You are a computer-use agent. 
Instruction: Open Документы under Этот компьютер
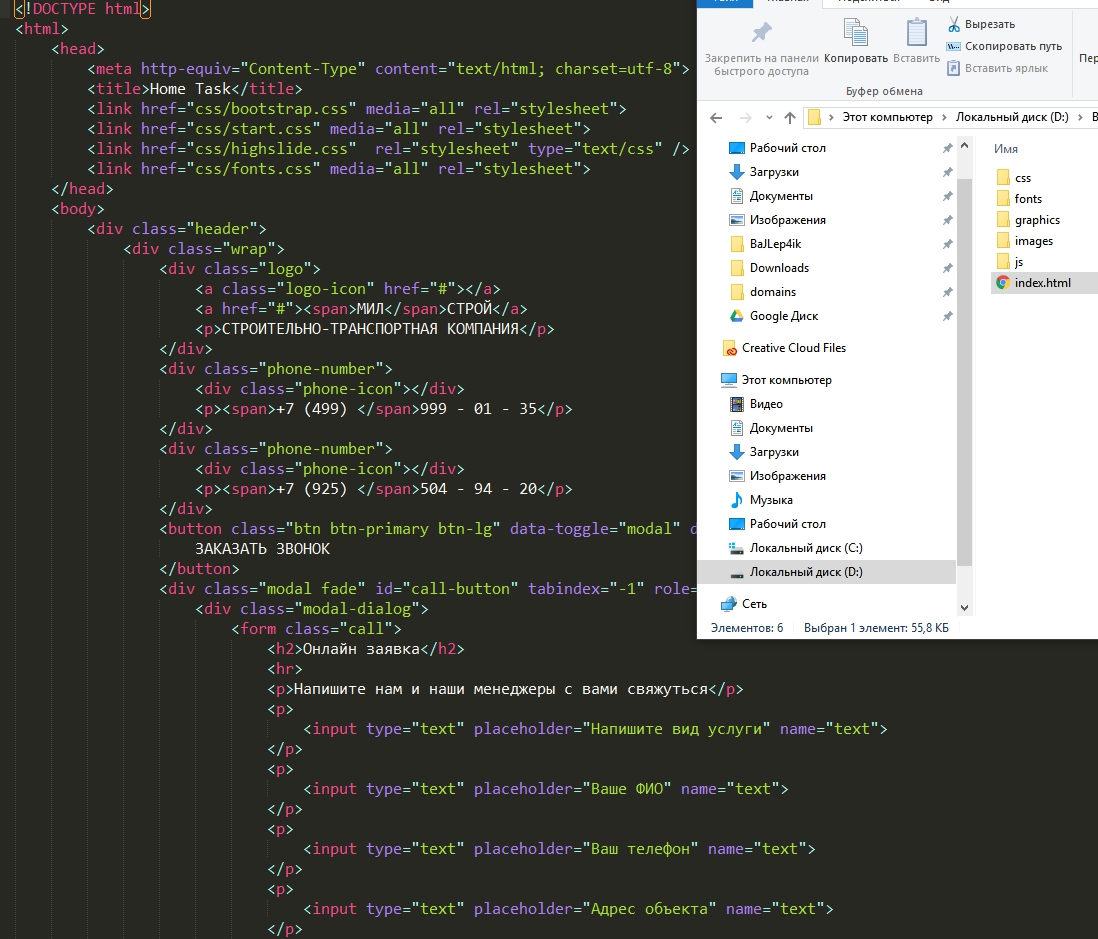click(781, 428)
